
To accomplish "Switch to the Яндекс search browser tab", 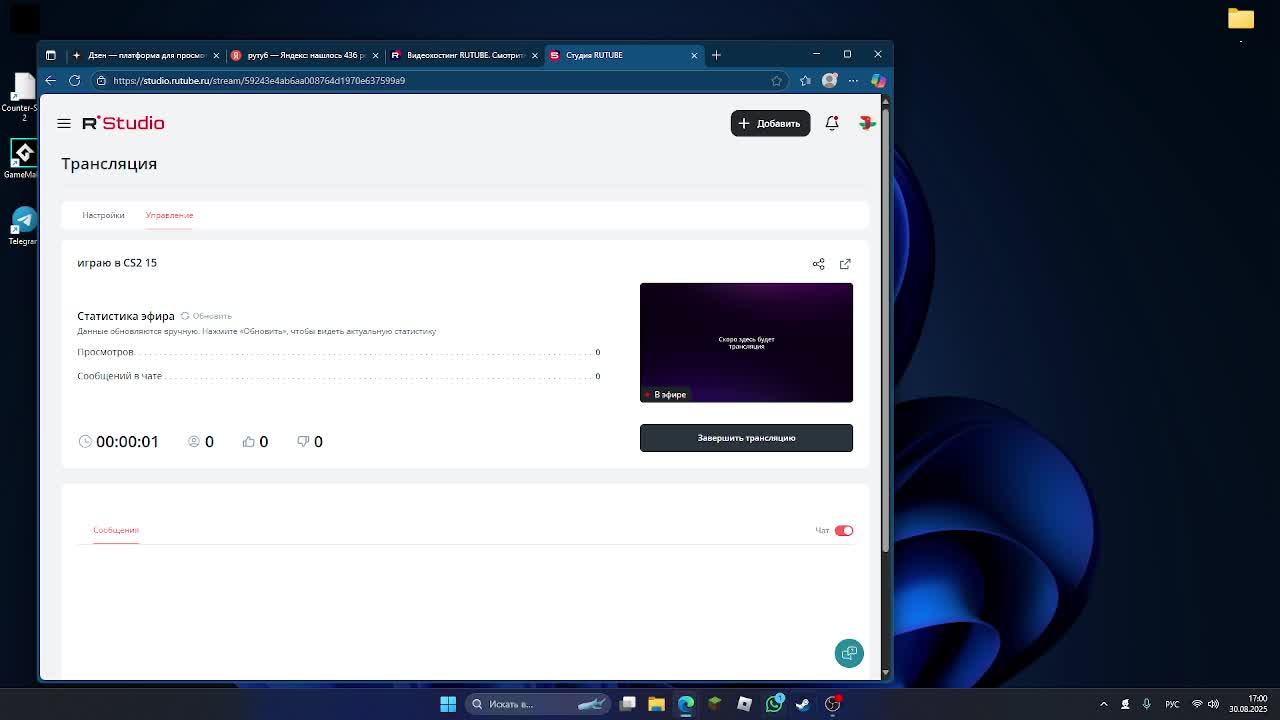I will (x=305, y=55).
